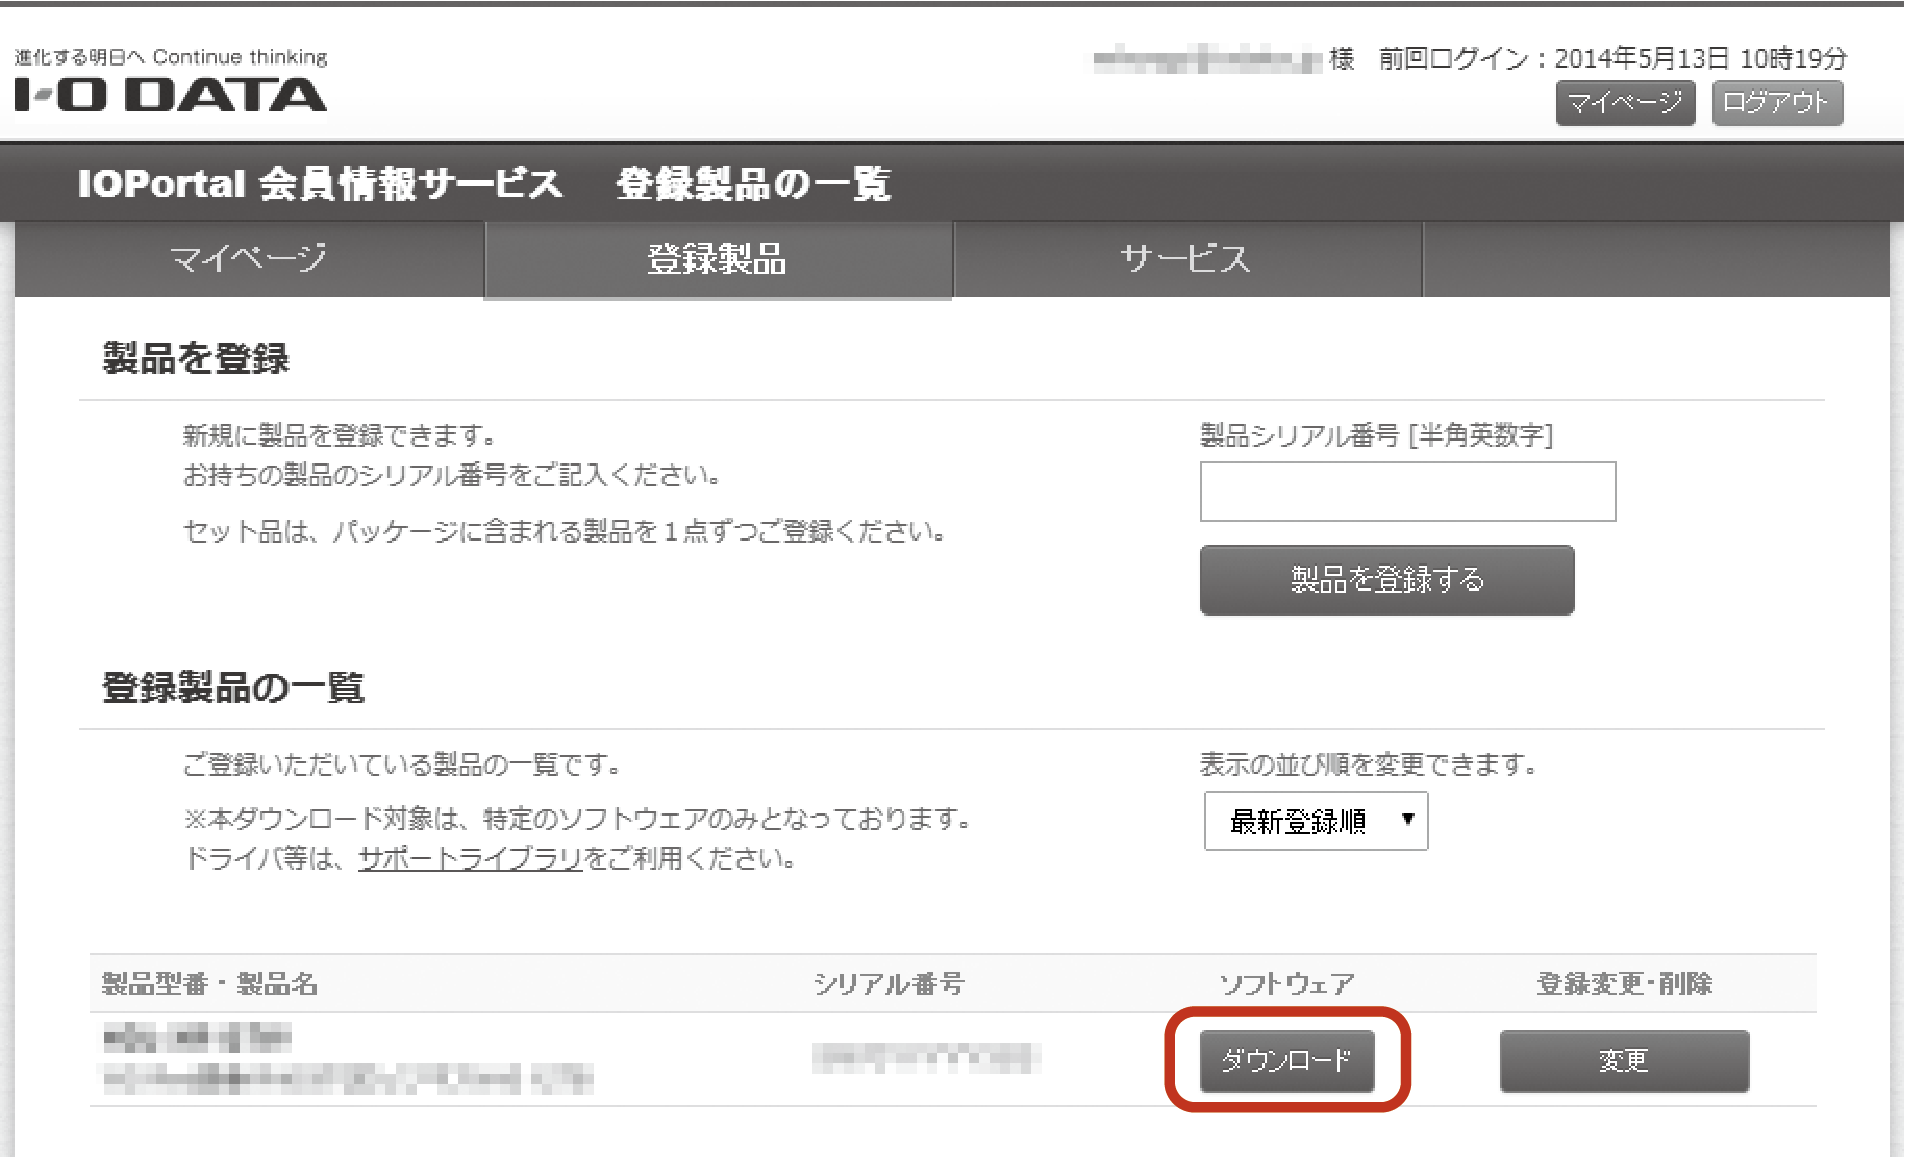Click the 登録変更・削除 column header
The image size is (1905, 1158).
pos(1623,984)
